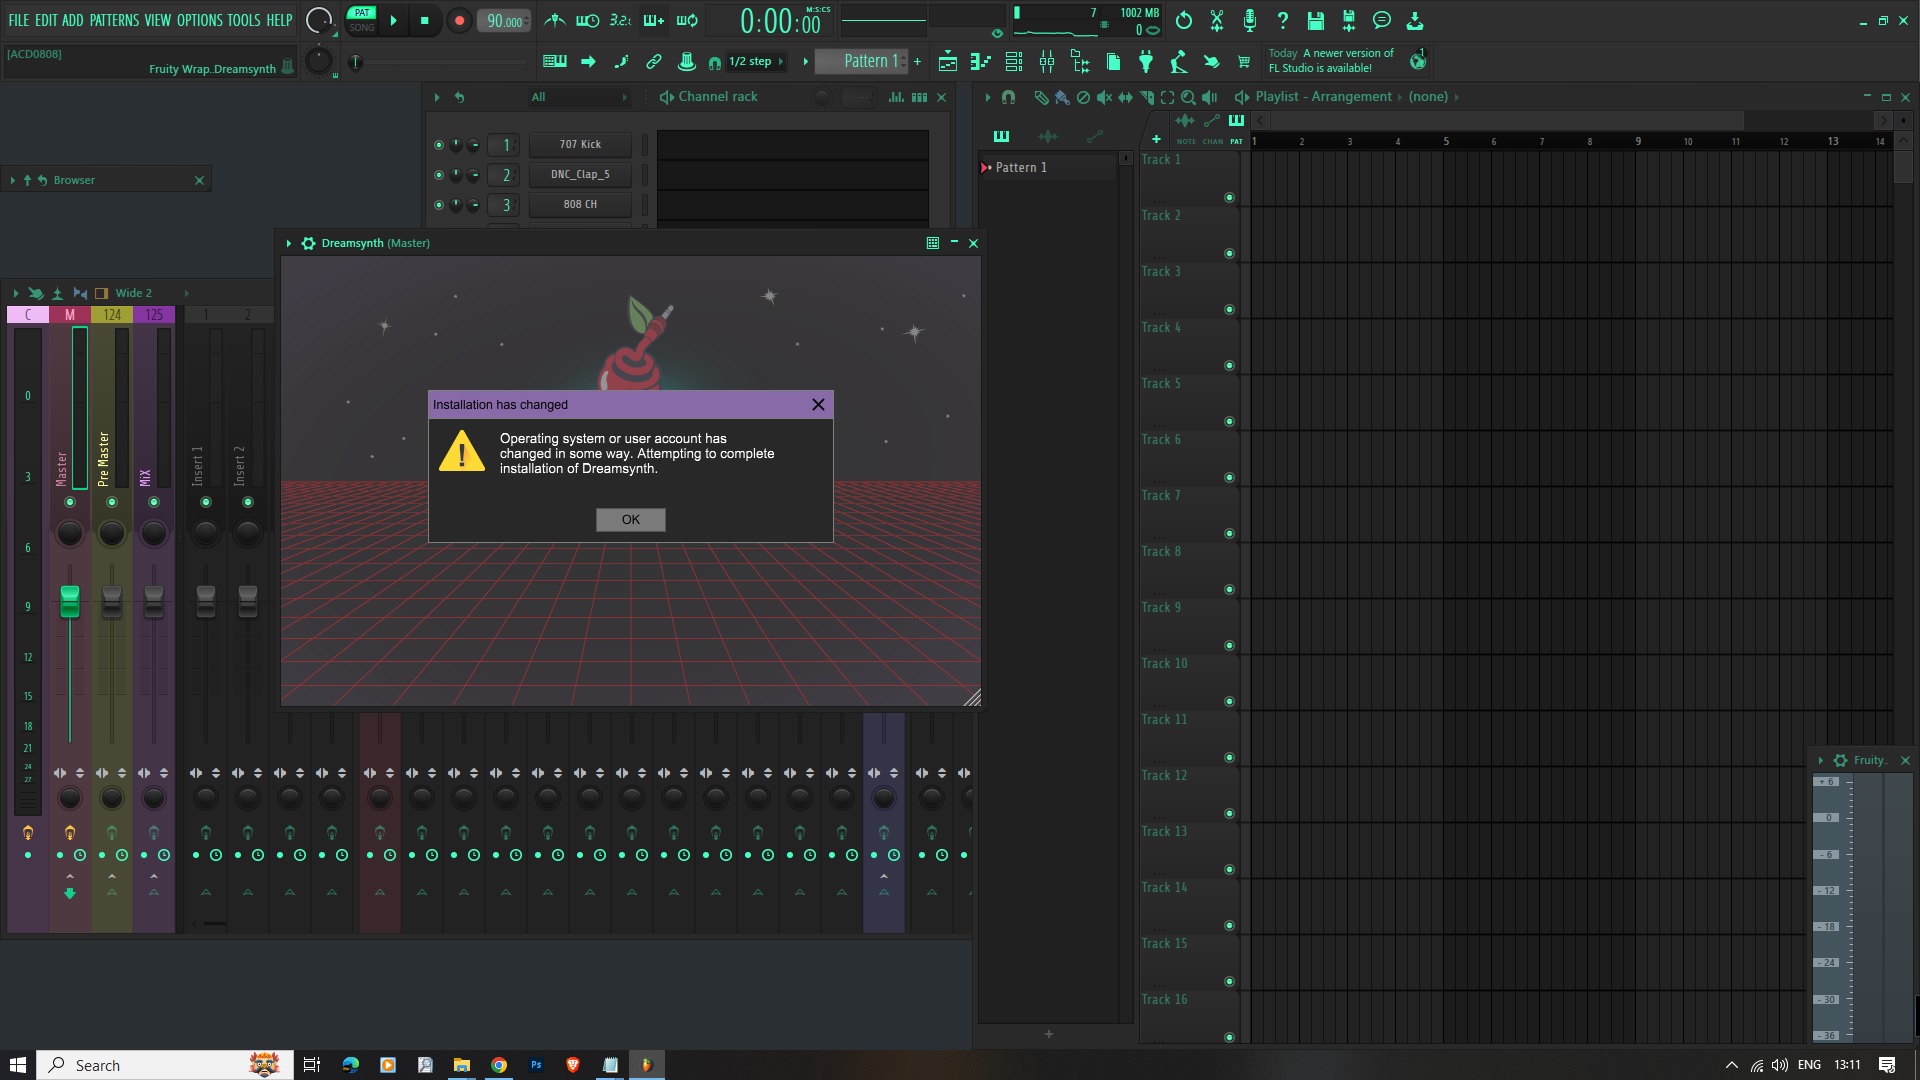Open the playlist view toolbar icon
1920x1080 pixels.
(947, 62)
